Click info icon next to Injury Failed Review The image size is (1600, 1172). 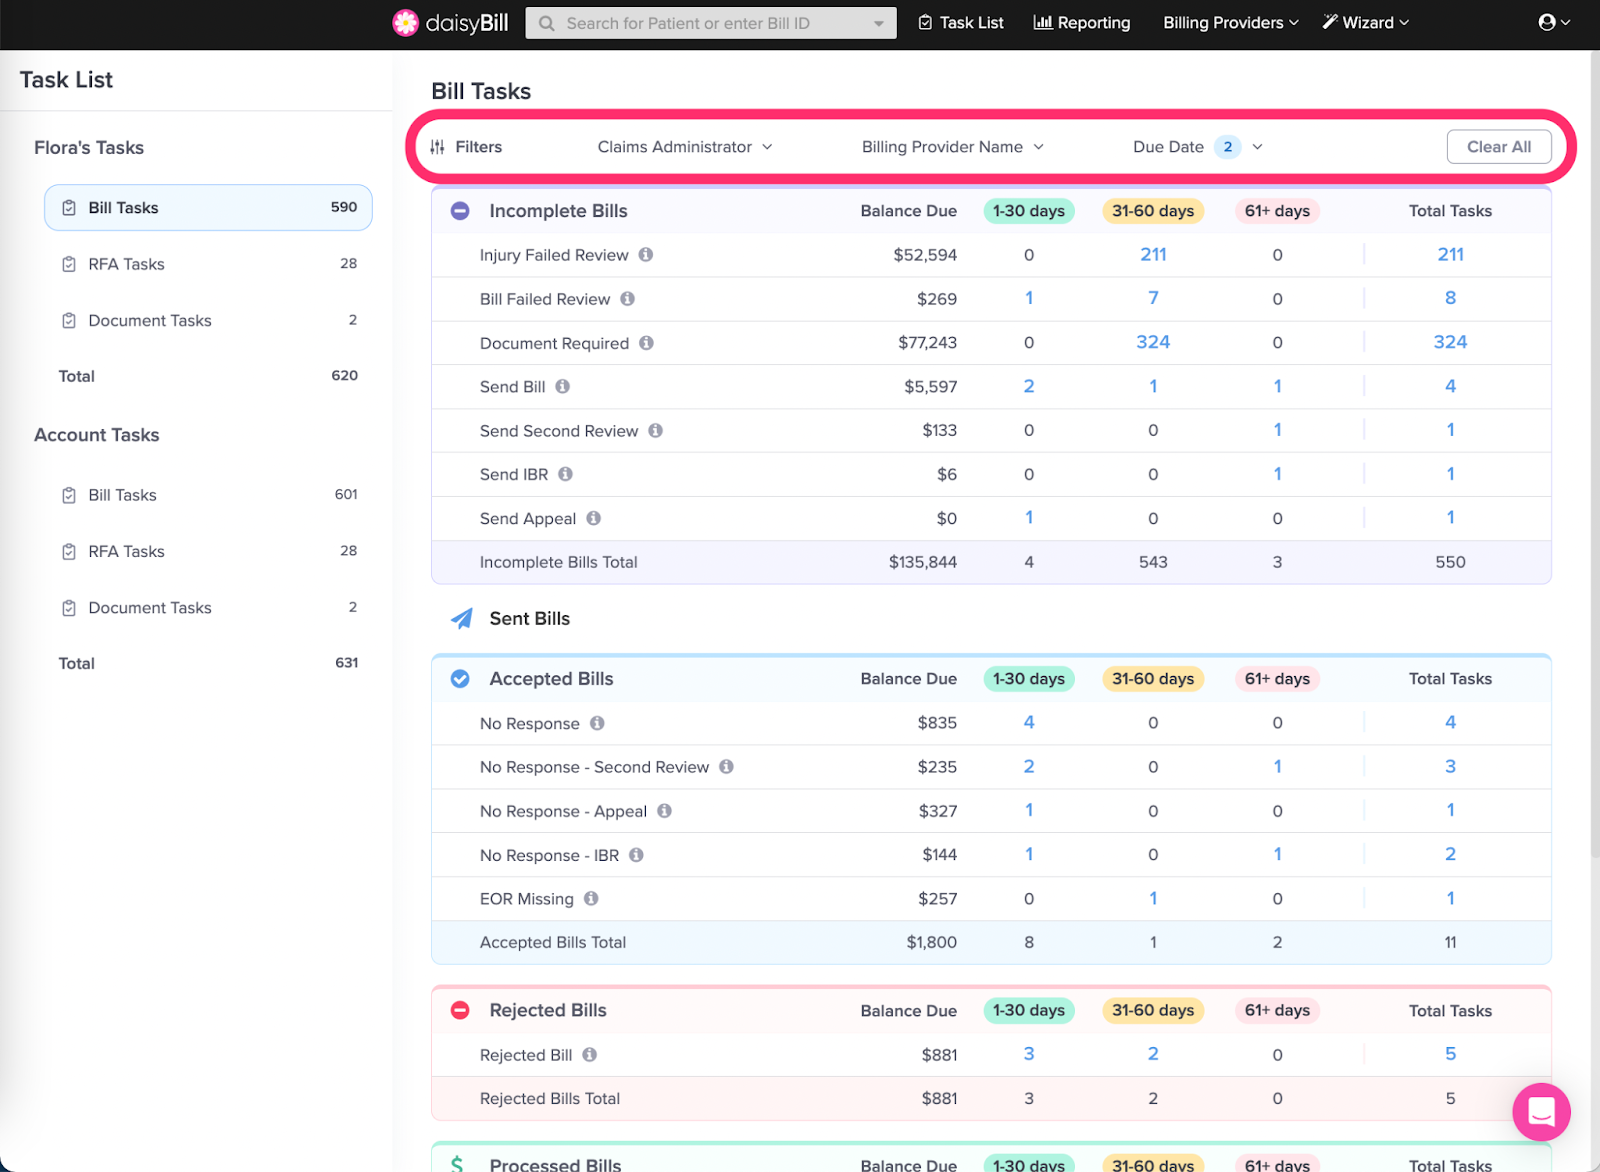coord(646,255)
